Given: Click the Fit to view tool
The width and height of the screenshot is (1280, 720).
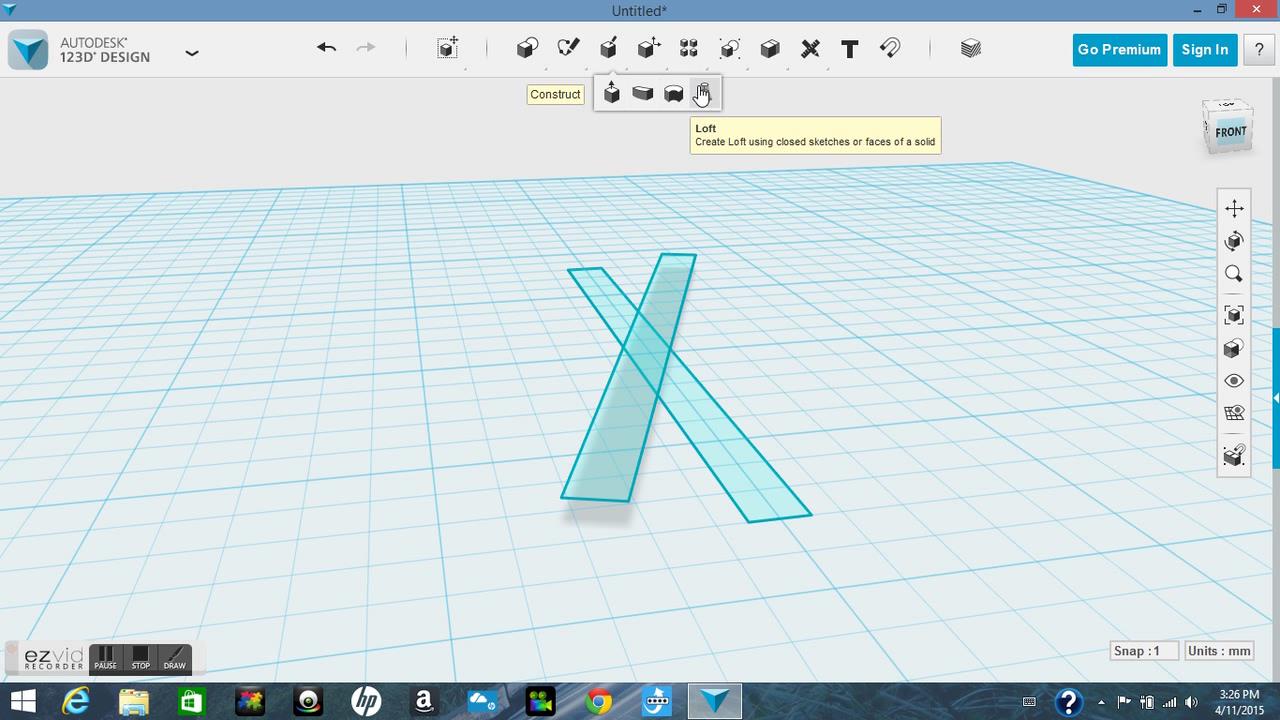Looking at the screenshot, I should point(1234,315).
